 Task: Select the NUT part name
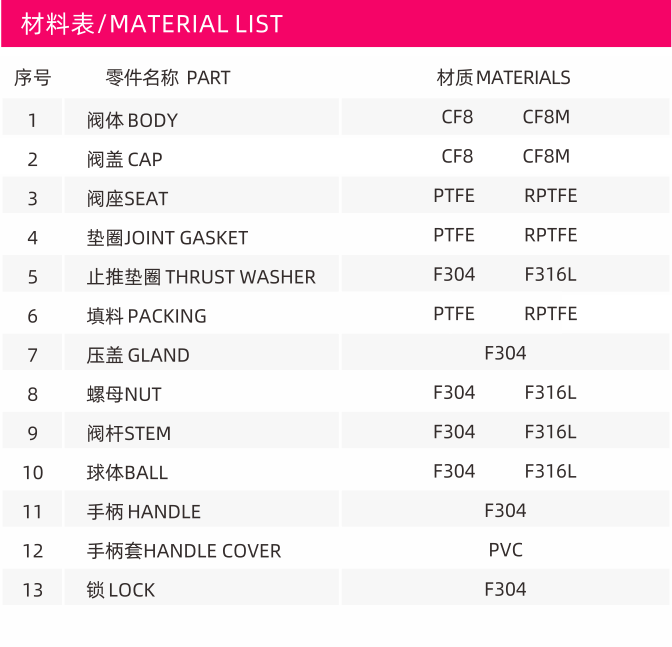click(x=124, y=395)
